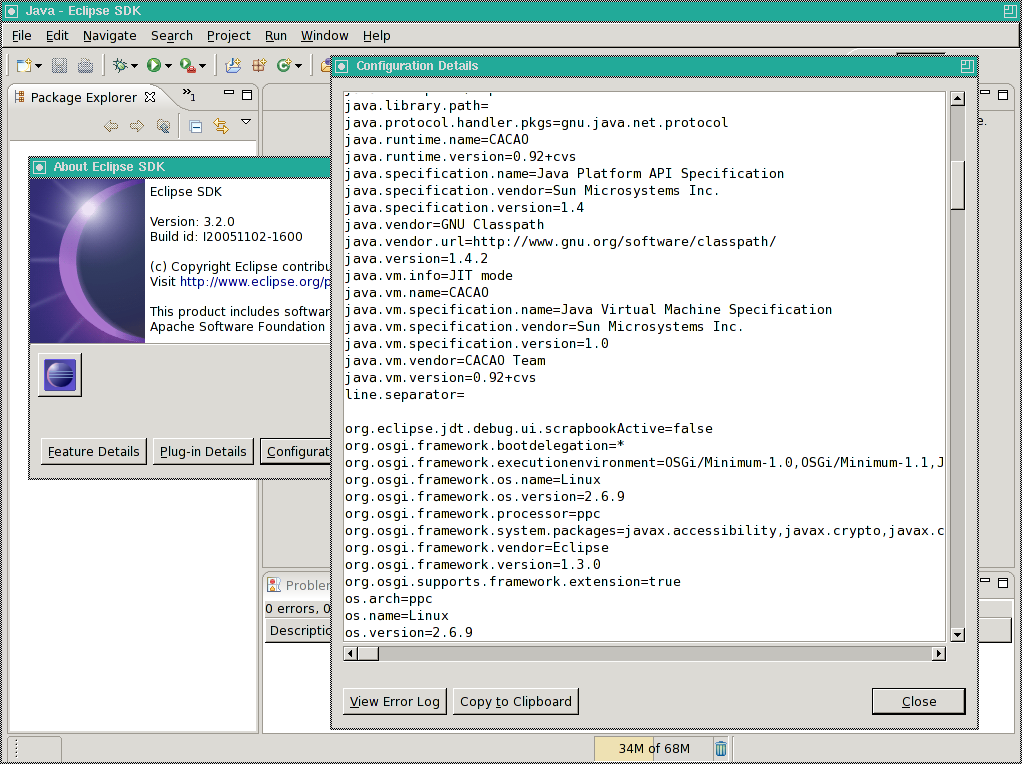Click the 'Build id: I20051102-1600' text
The height and width of the screenshot is (764, 1022).
pos(226,237)
